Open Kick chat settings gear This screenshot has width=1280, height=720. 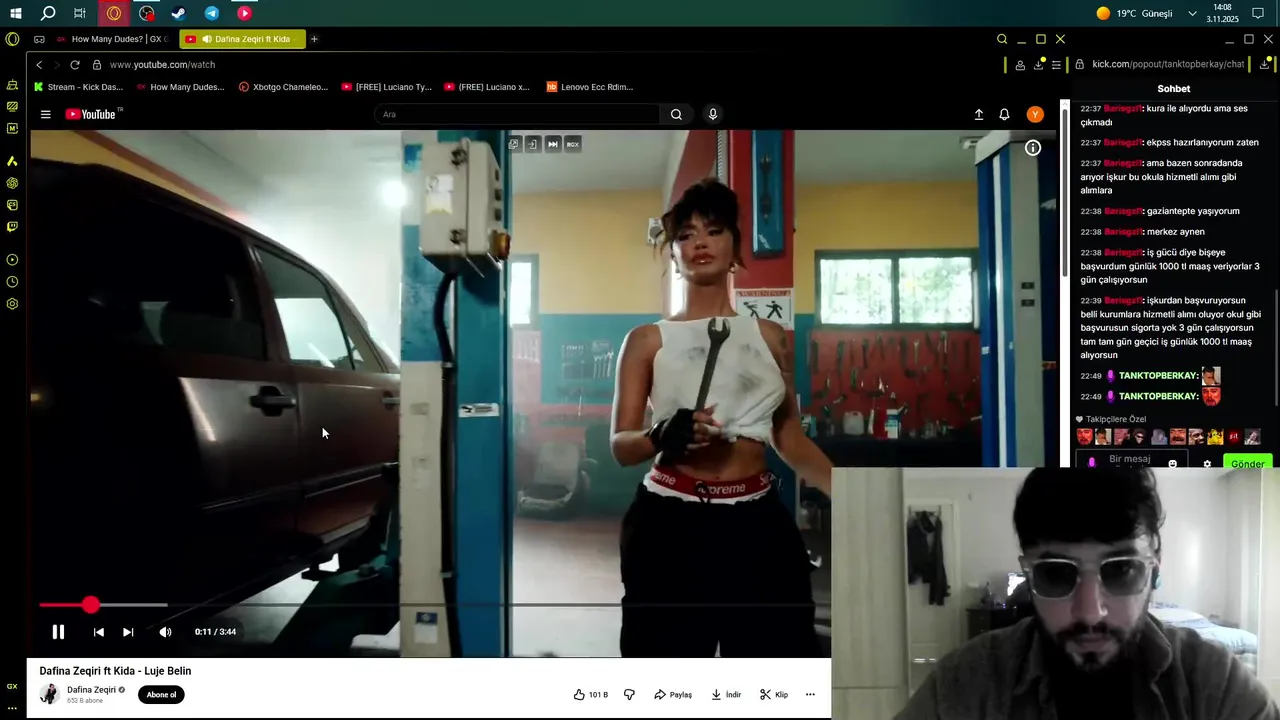pos(1207,464)
